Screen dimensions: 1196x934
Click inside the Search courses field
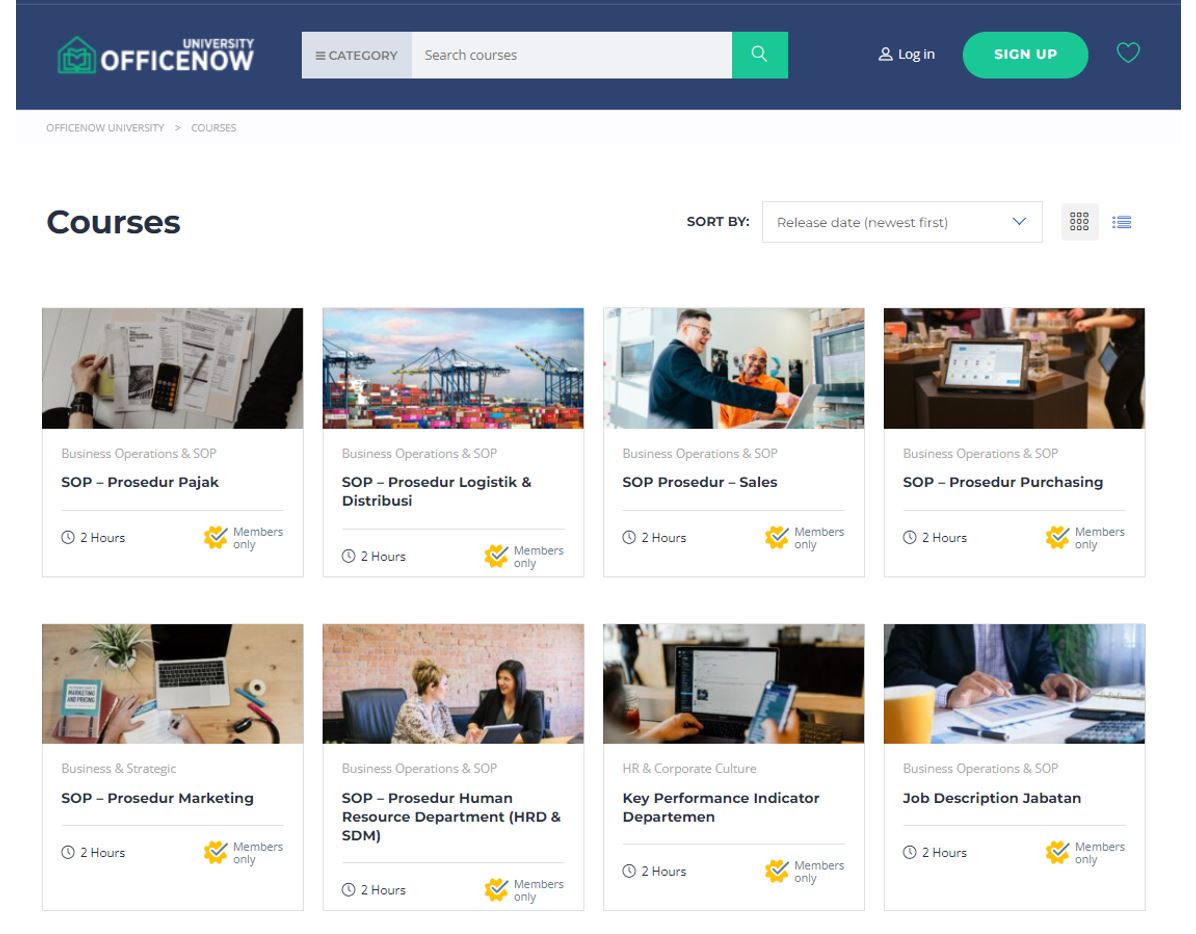[570, 55]
